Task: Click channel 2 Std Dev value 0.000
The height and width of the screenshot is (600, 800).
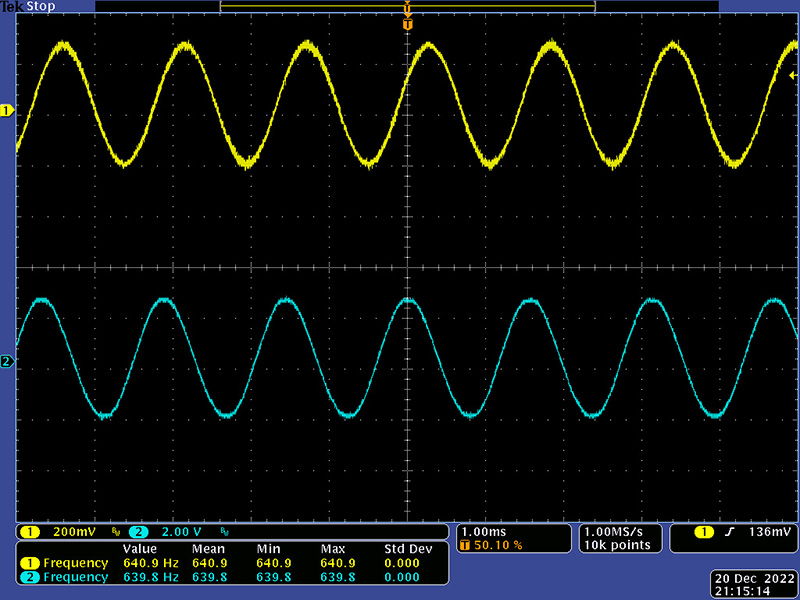Action: click(x=402, y=577)
